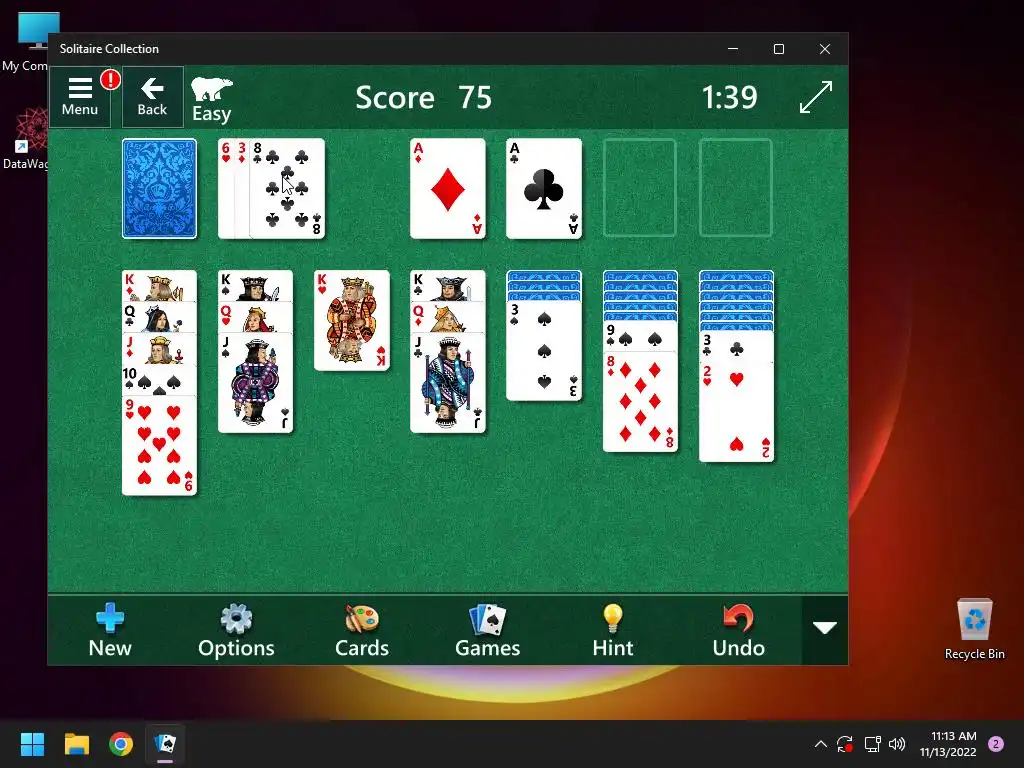Click the fourth empty foundation slot

[735, 188]
